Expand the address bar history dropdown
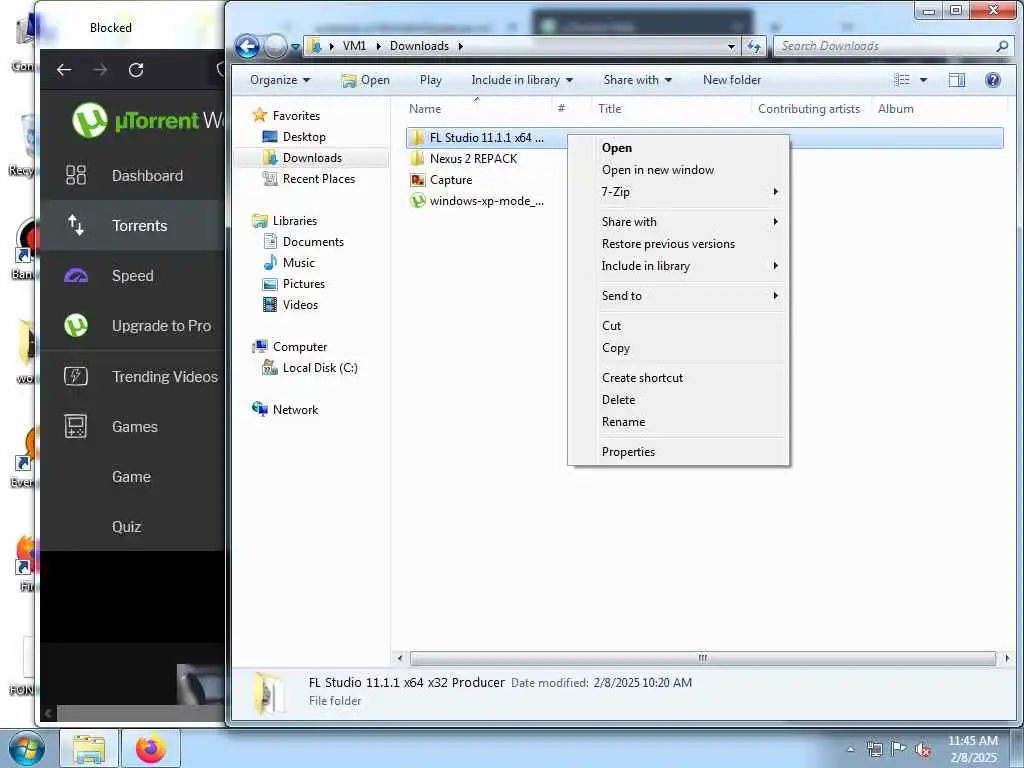This screenshot has width=1024, height=768. pos(731,46)
